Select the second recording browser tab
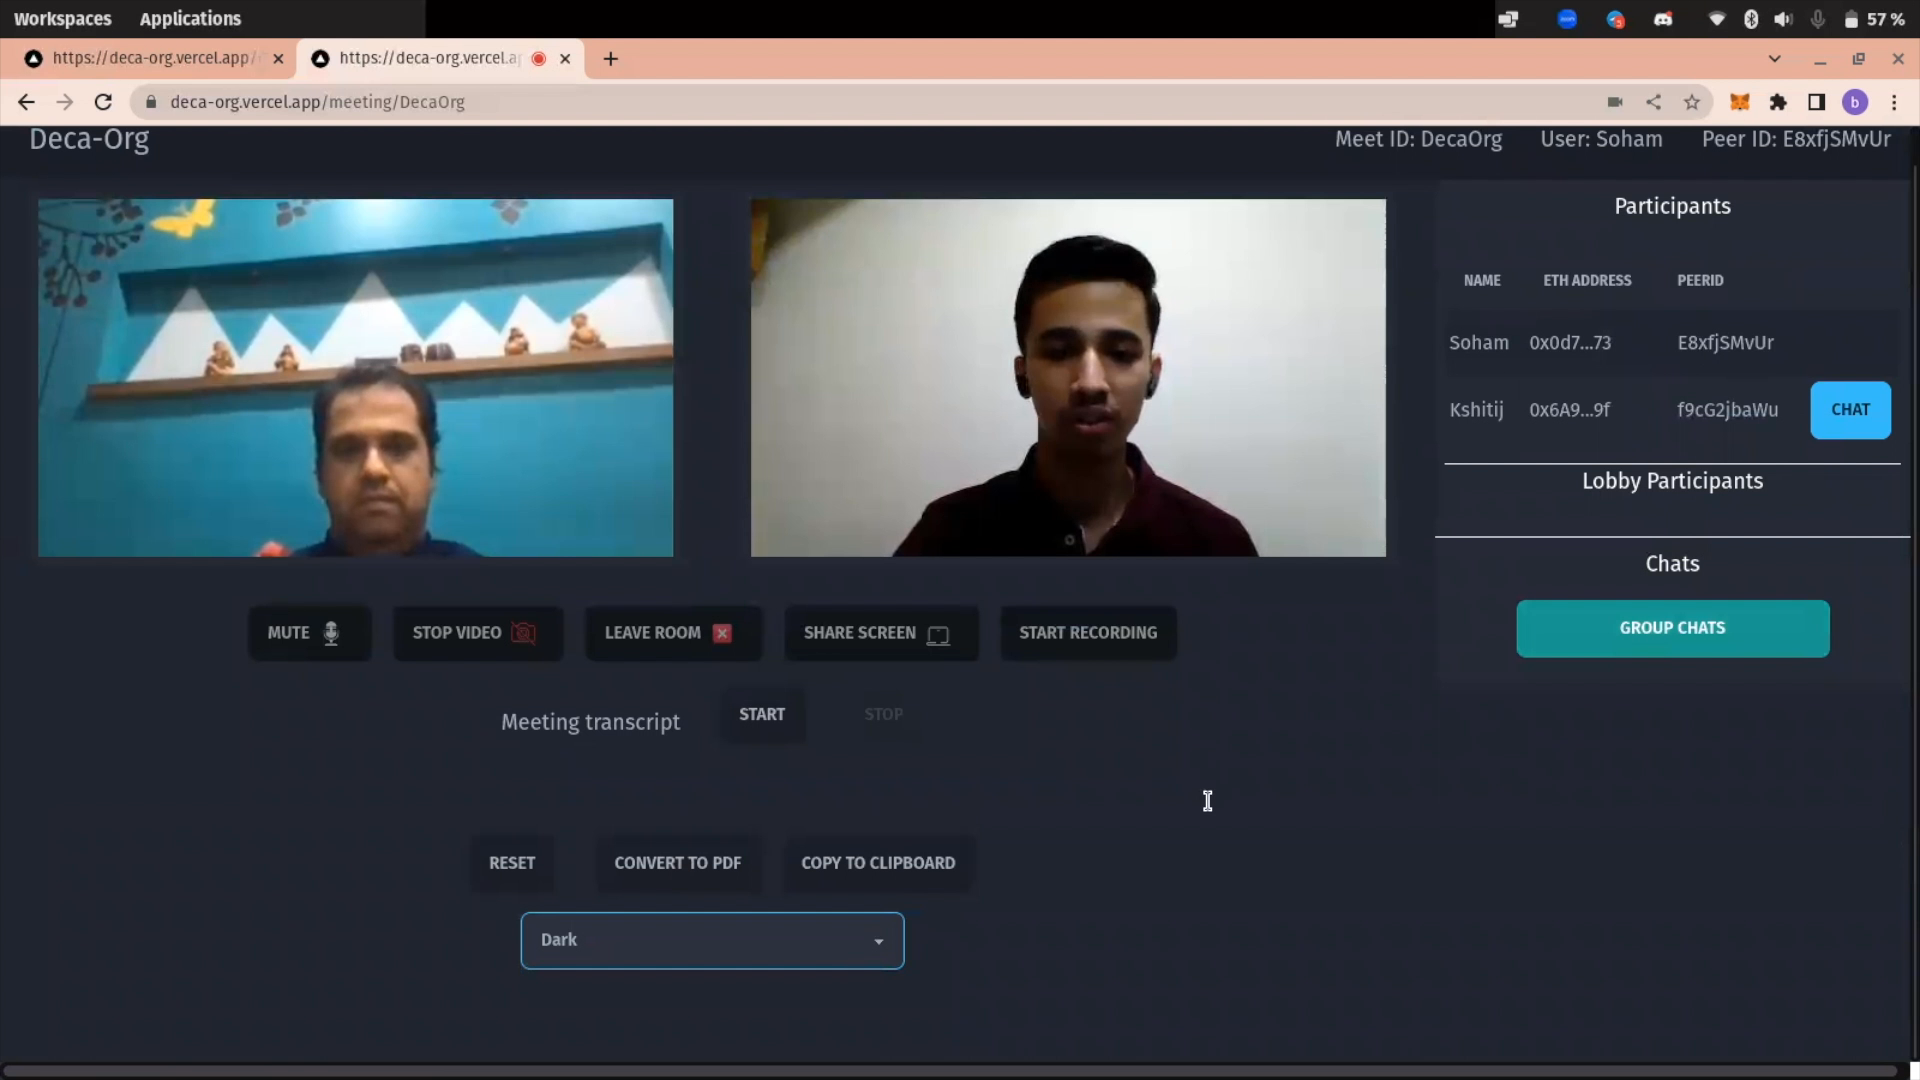Image resolution: width=1920 pixels, height=1080 pixels. 430,58
